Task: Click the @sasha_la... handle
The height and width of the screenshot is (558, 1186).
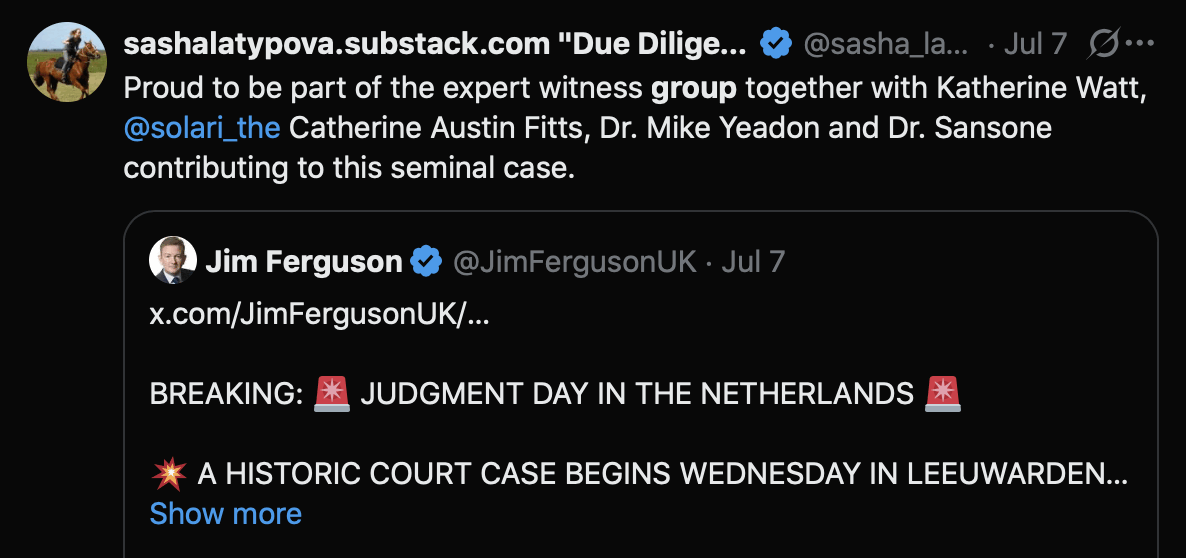Action: [886, 45]
